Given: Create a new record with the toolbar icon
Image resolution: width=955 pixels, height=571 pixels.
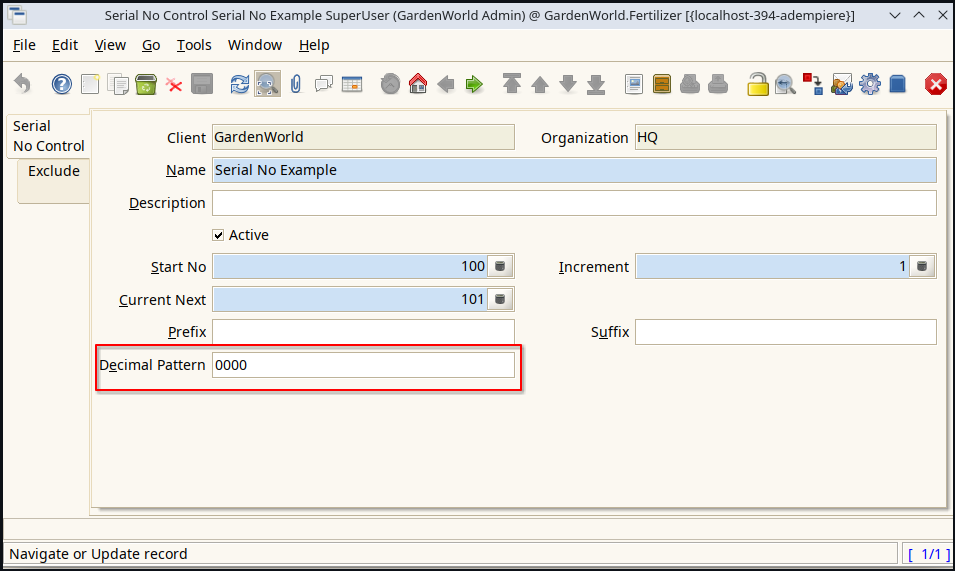Looking at the screenshot, I should click(90, 85).
